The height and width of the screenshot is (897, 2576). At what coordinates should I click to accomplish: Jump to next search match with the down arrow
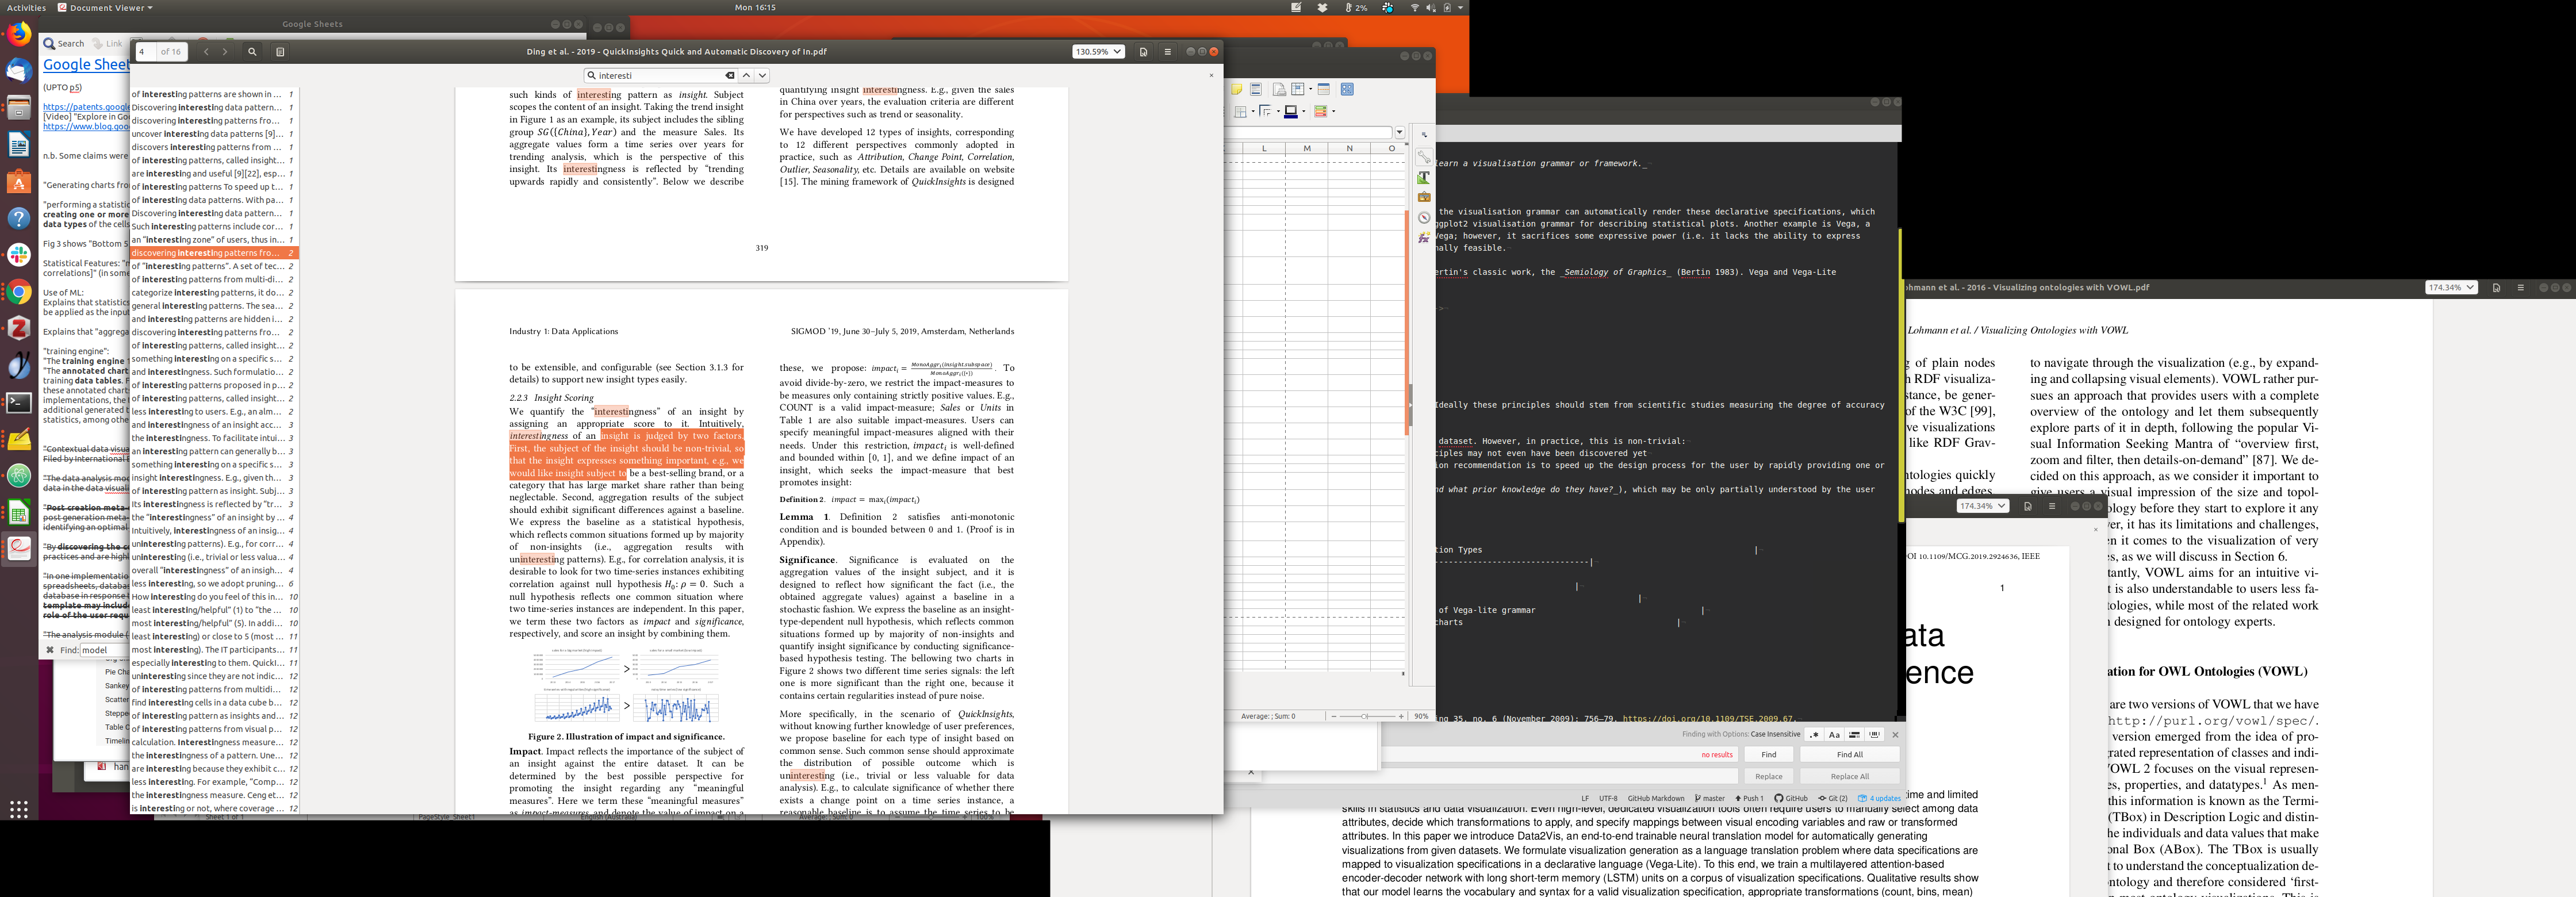762,75
